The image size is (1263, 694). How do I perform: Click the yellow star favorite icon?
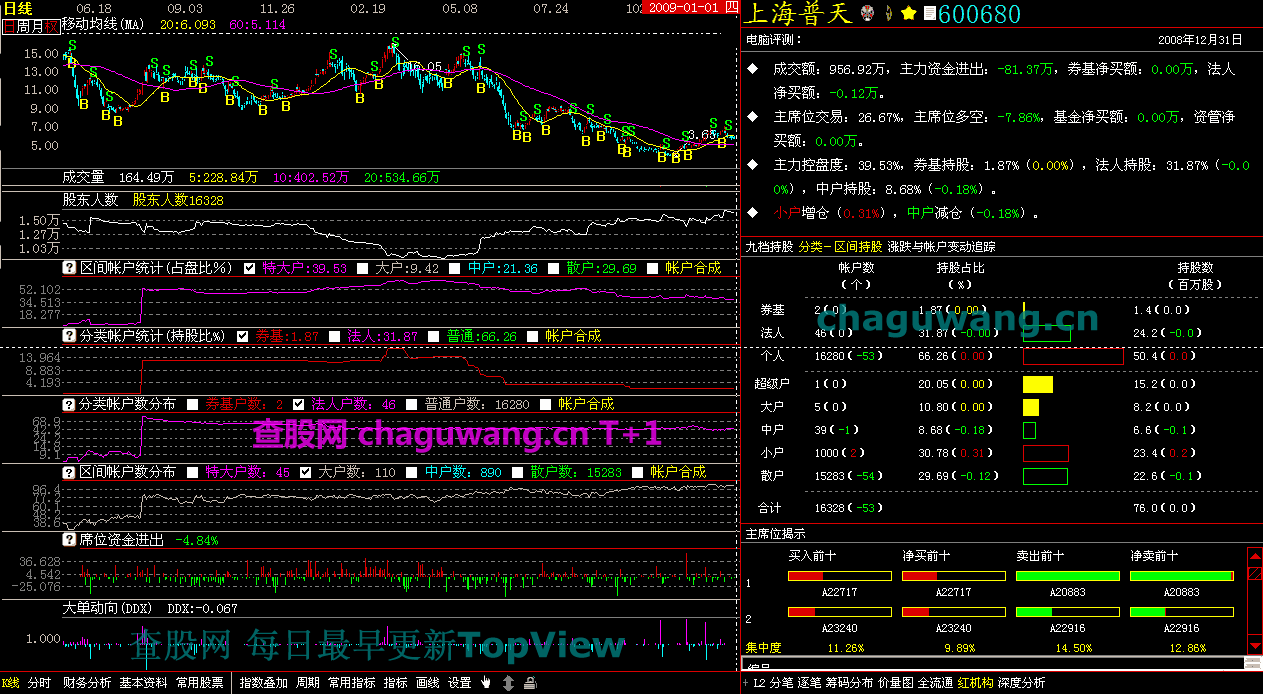[908, 14]
